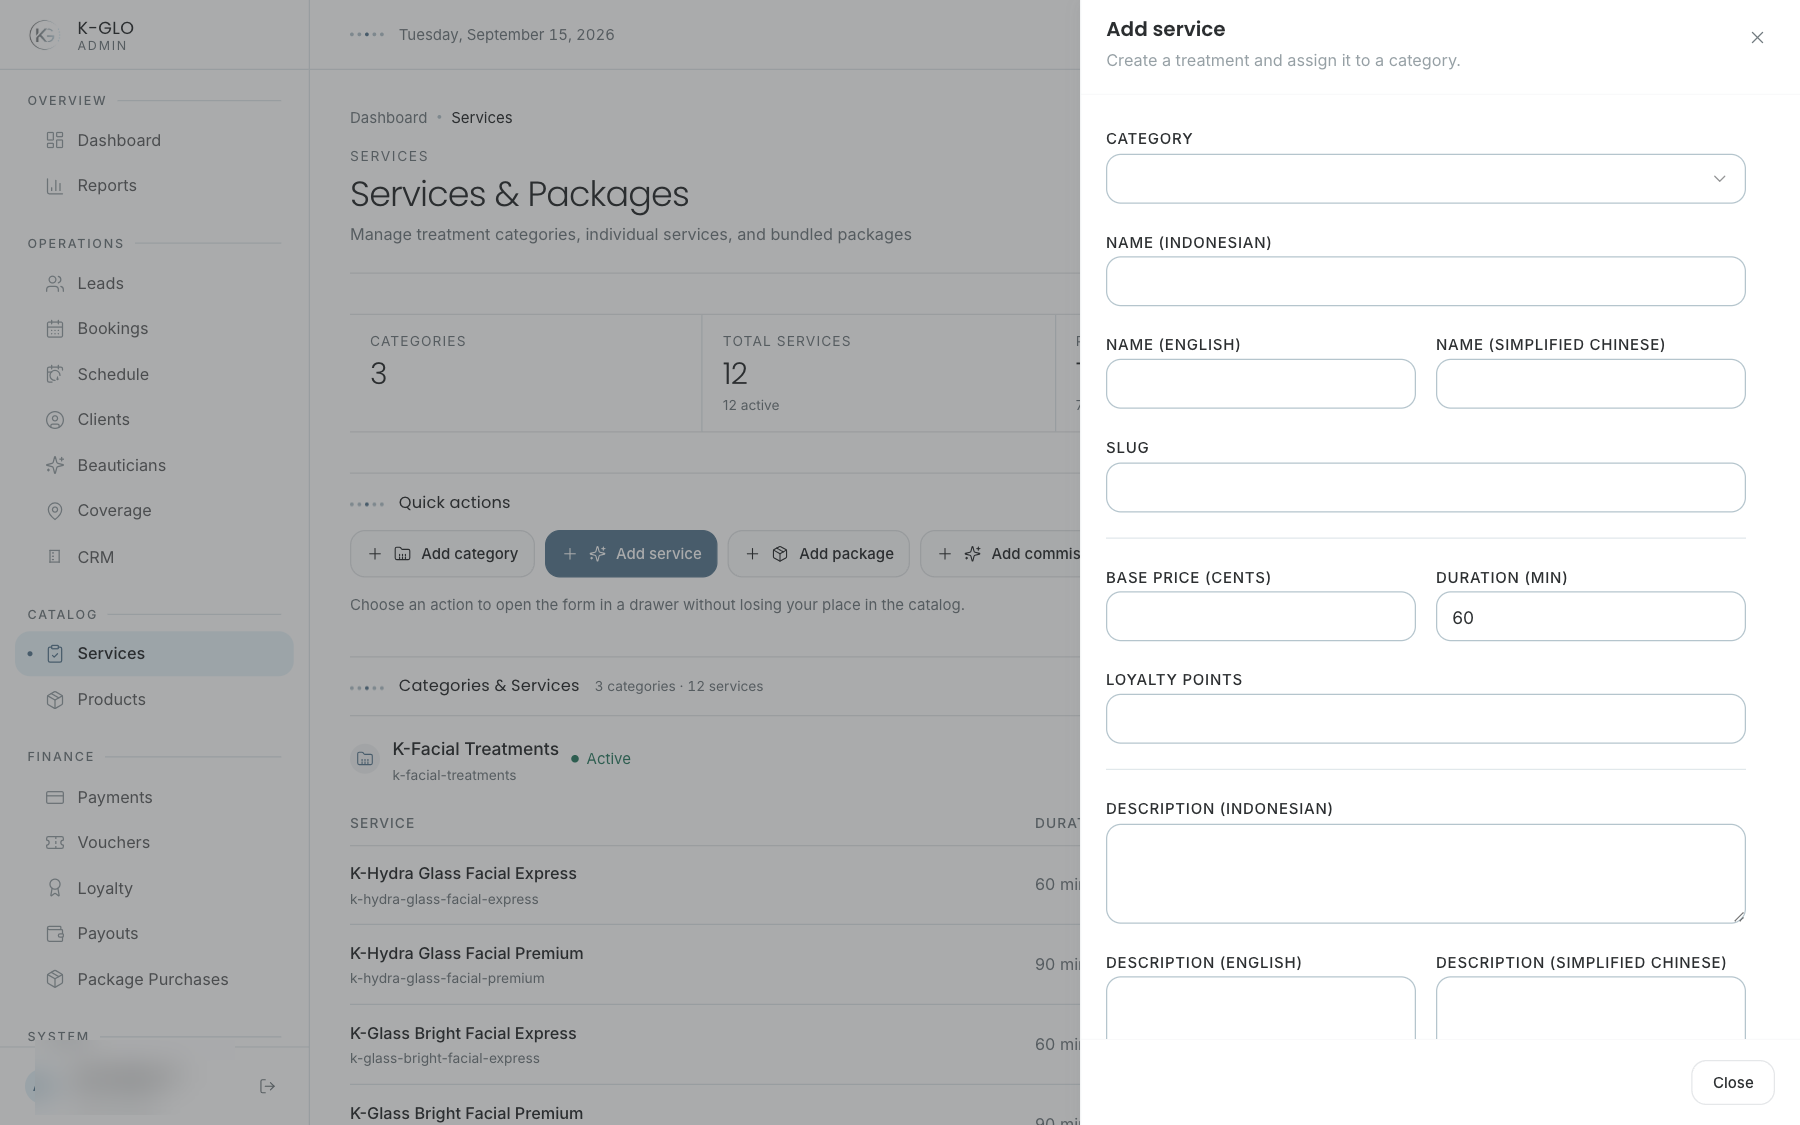Open the CRM sidebar icon
This screenshot has width=1800, height=1125.
[55, 557]
